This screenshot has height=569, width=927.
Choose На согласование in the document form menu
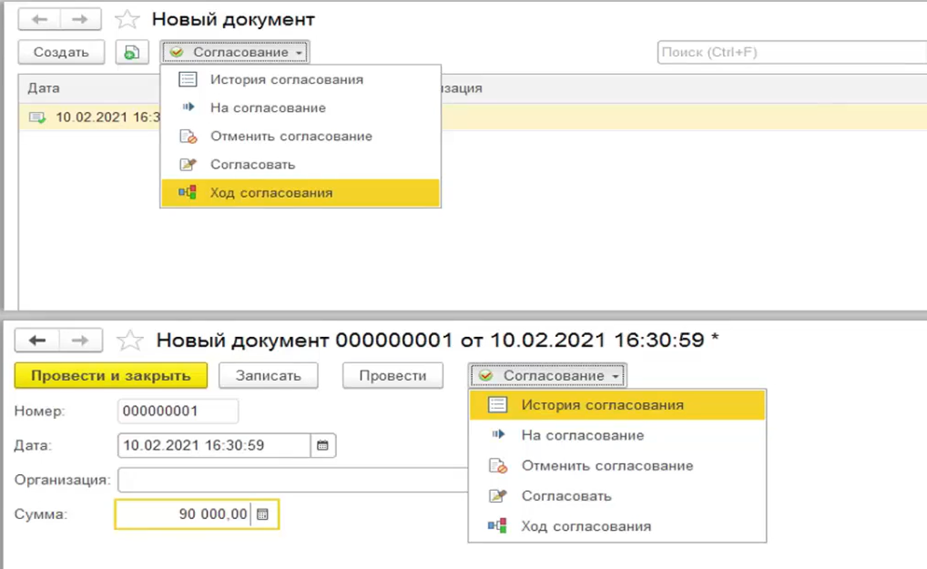point(582,435)
